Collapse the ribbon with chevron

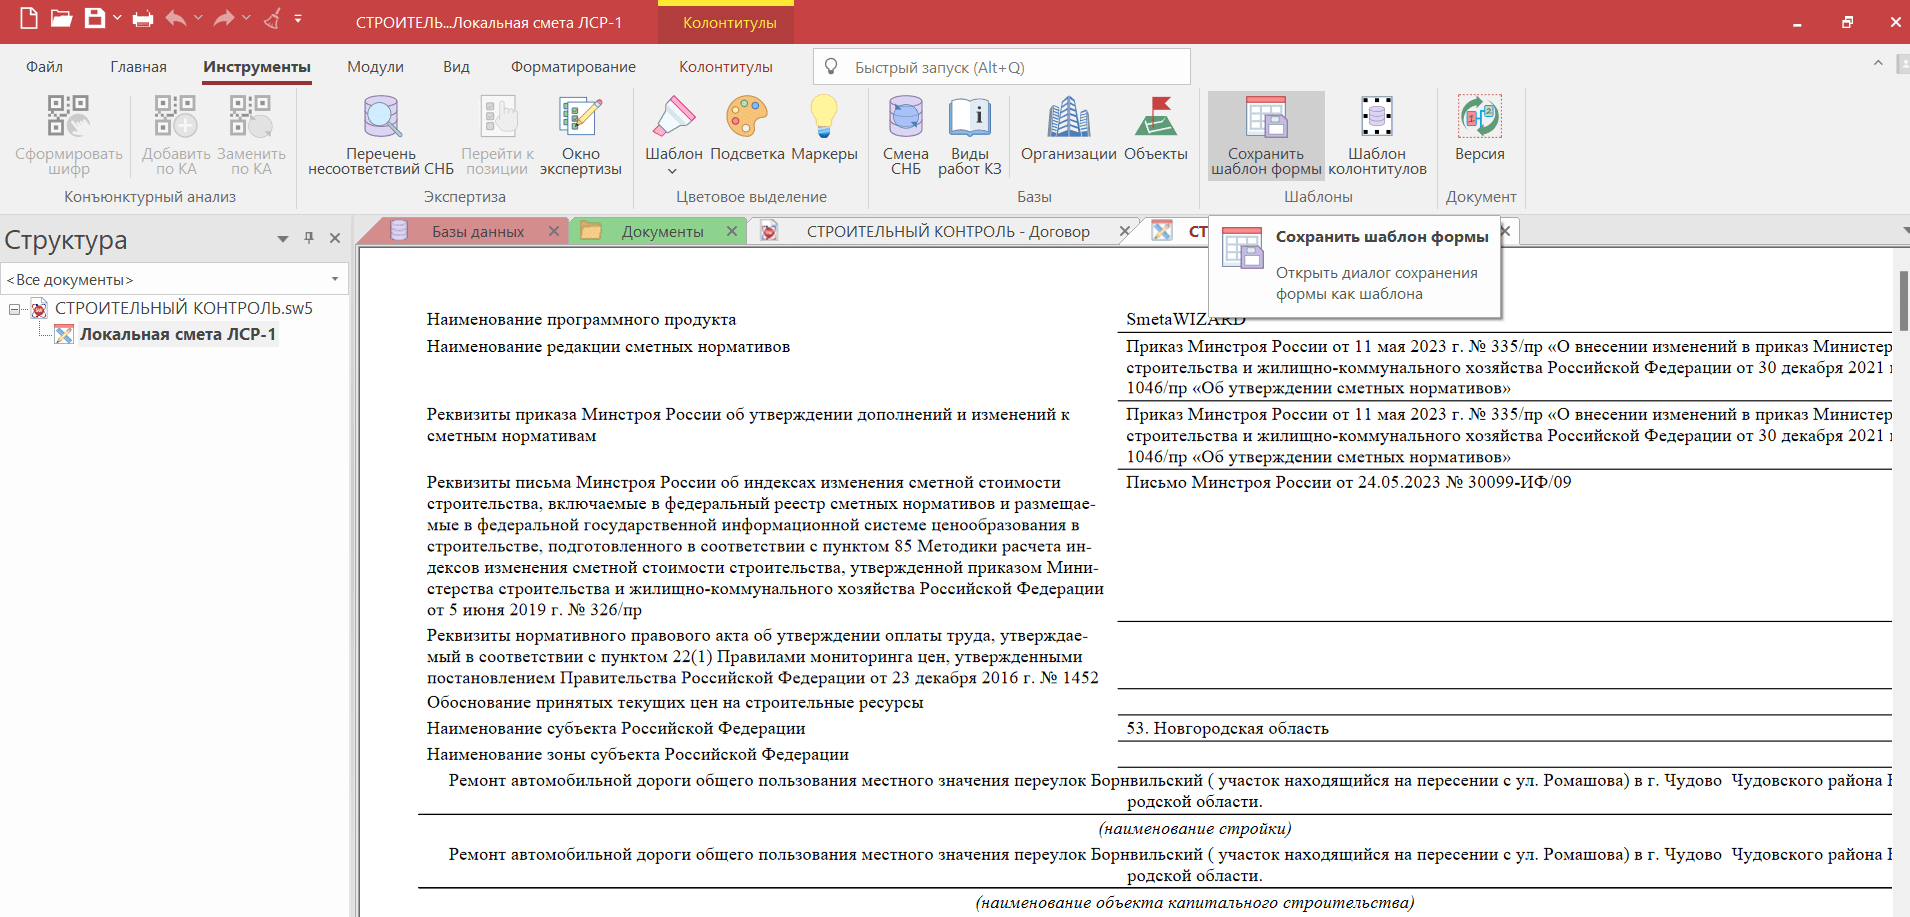pyautogui.click(x=1878, y=63)
